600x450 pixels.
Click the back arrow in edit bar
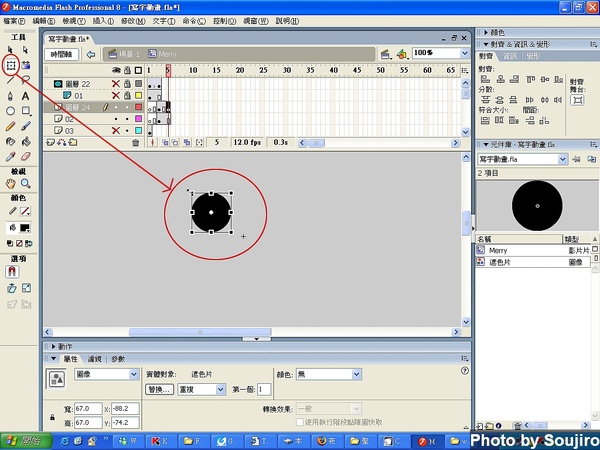tap(91, 54)
